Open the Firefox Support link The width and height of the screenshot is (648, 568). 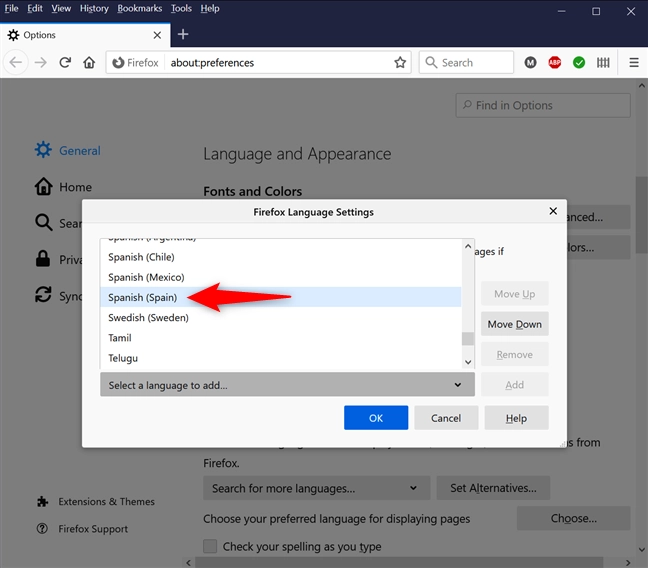(93, 529)
